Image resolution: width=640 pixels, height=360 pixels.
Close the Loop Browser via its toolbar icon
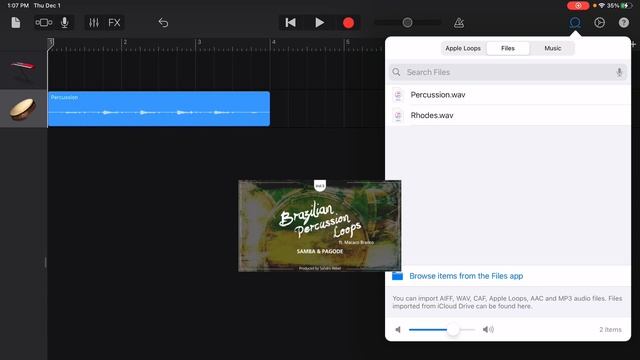pyautogui.click(x=575, y=22)
